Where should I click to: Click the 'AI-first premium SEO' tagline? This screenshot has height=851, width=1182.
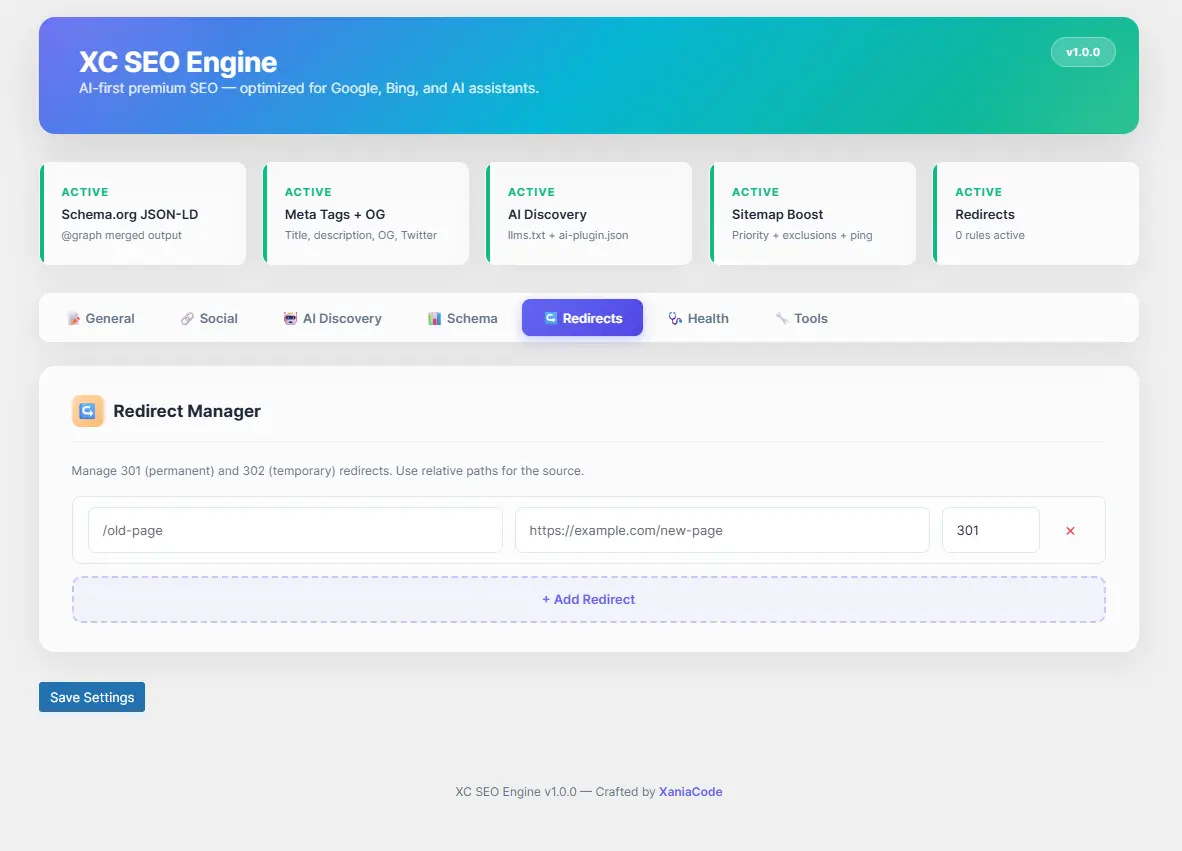coord(309,88)
